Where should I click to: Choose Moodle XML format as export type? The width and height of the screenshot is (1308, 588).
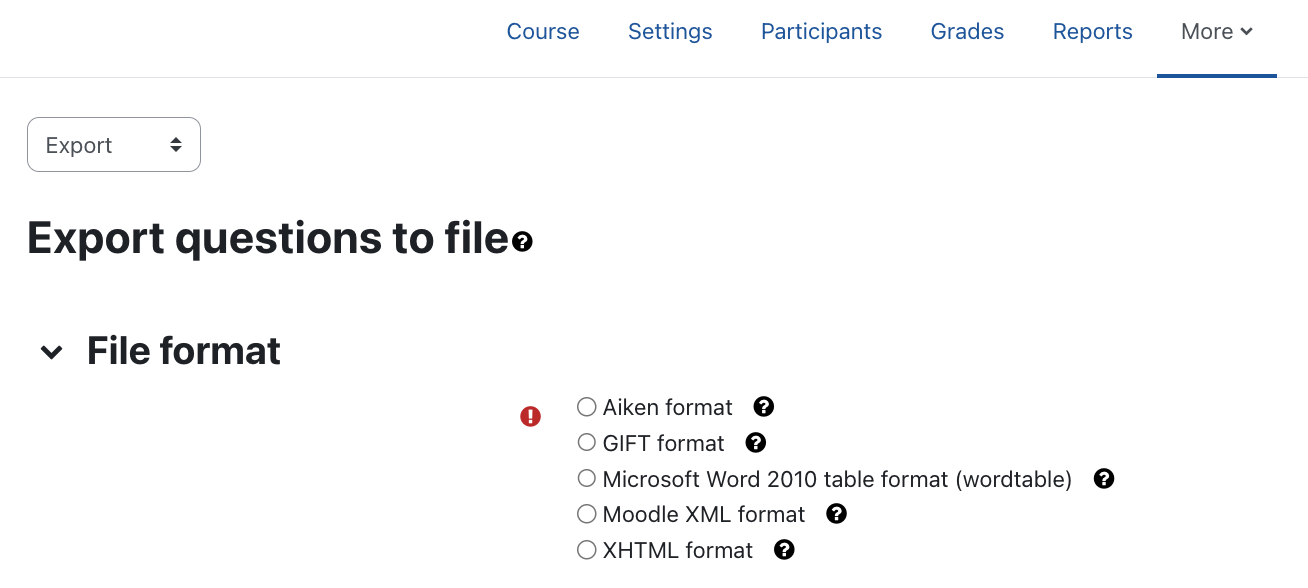586,514
